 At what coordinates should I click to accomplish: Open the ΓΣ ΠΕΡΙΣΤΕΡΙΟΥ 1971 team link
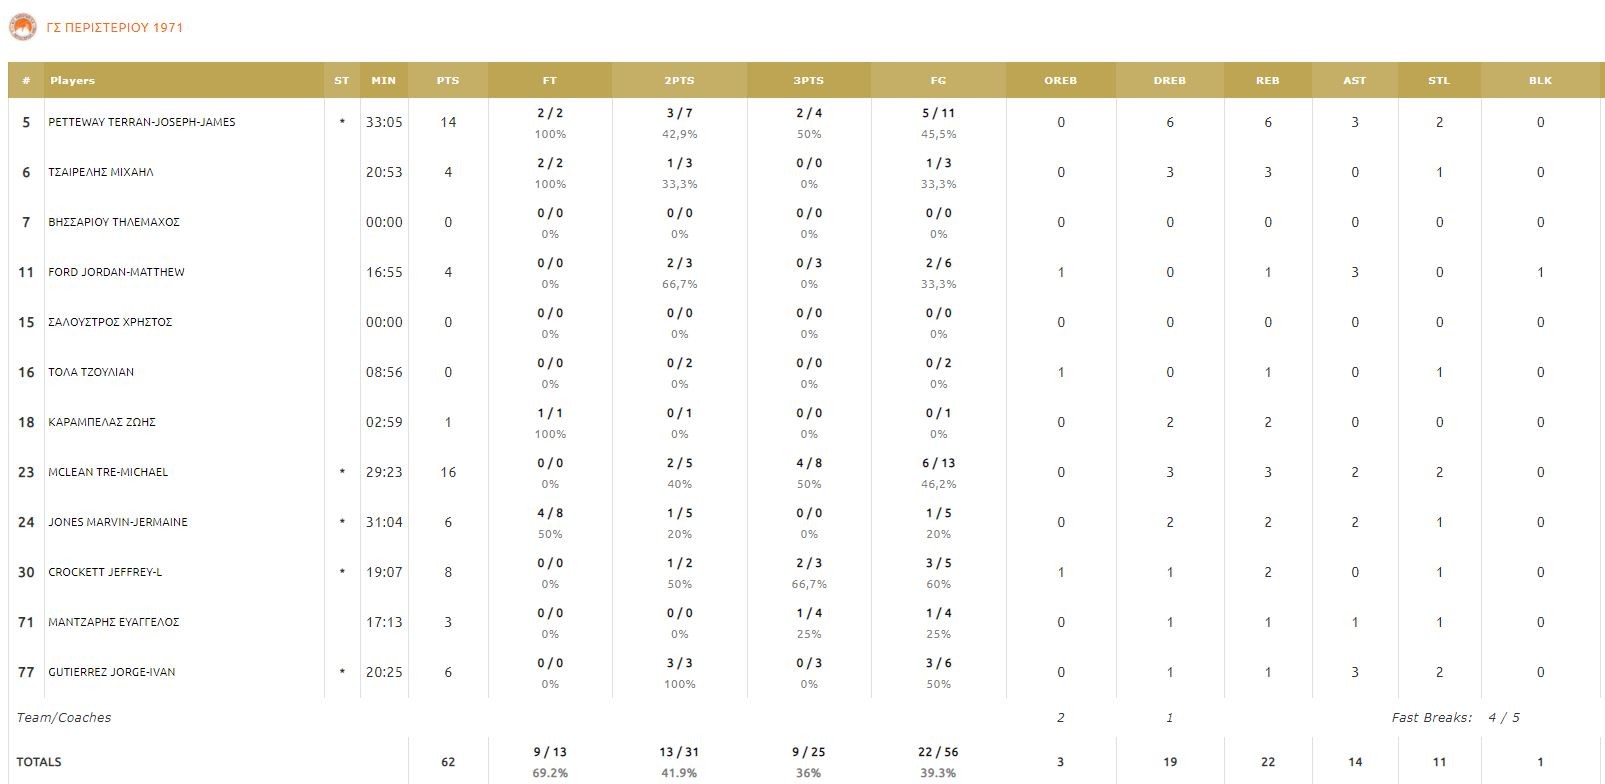pyautogui.click(x=115, y=28)
